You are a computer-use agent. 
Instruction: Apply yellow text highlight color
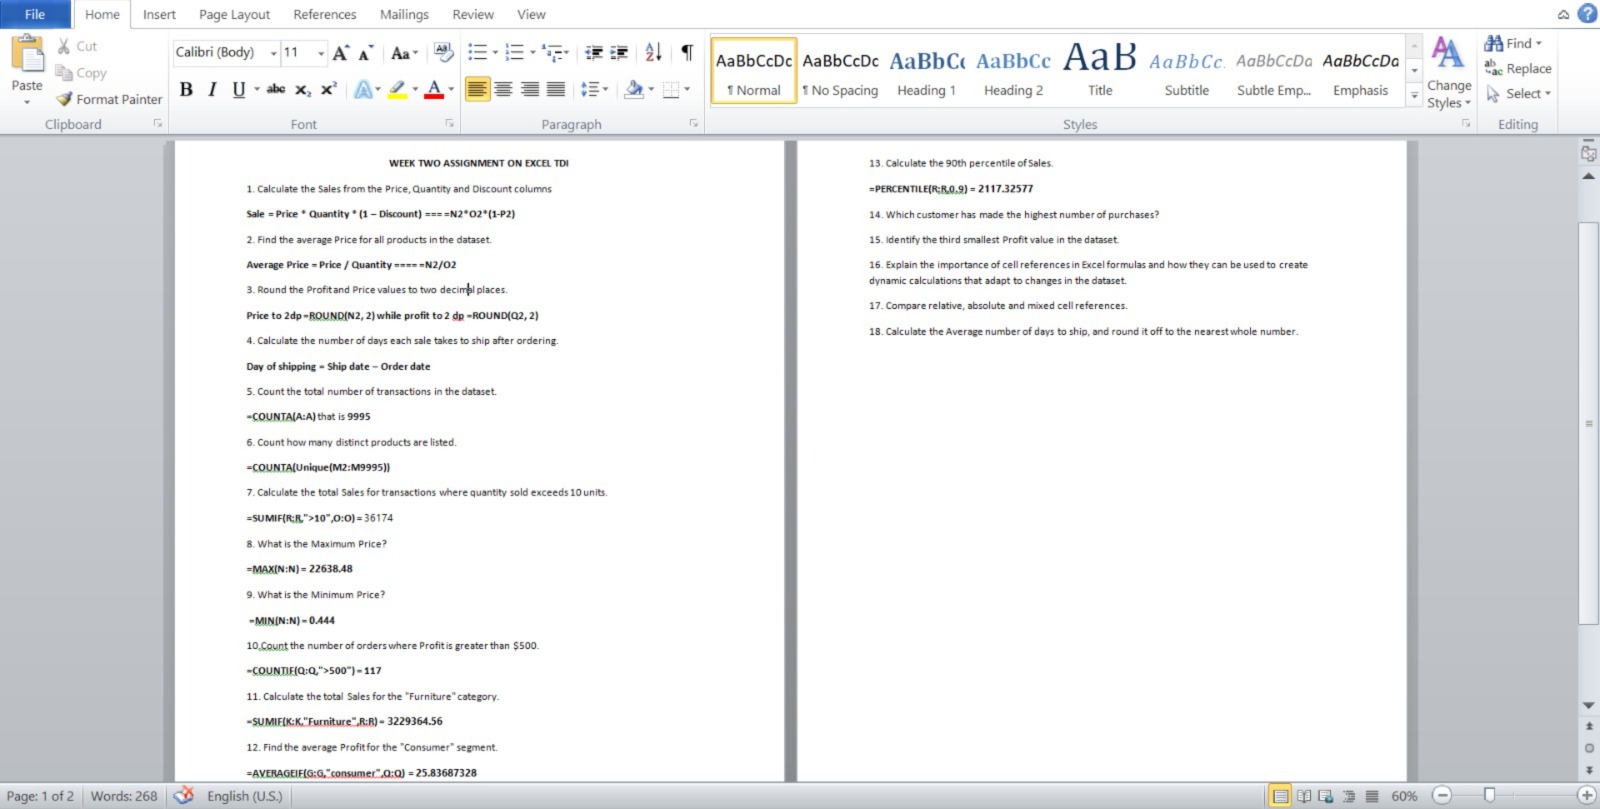(x=397, y=89)
